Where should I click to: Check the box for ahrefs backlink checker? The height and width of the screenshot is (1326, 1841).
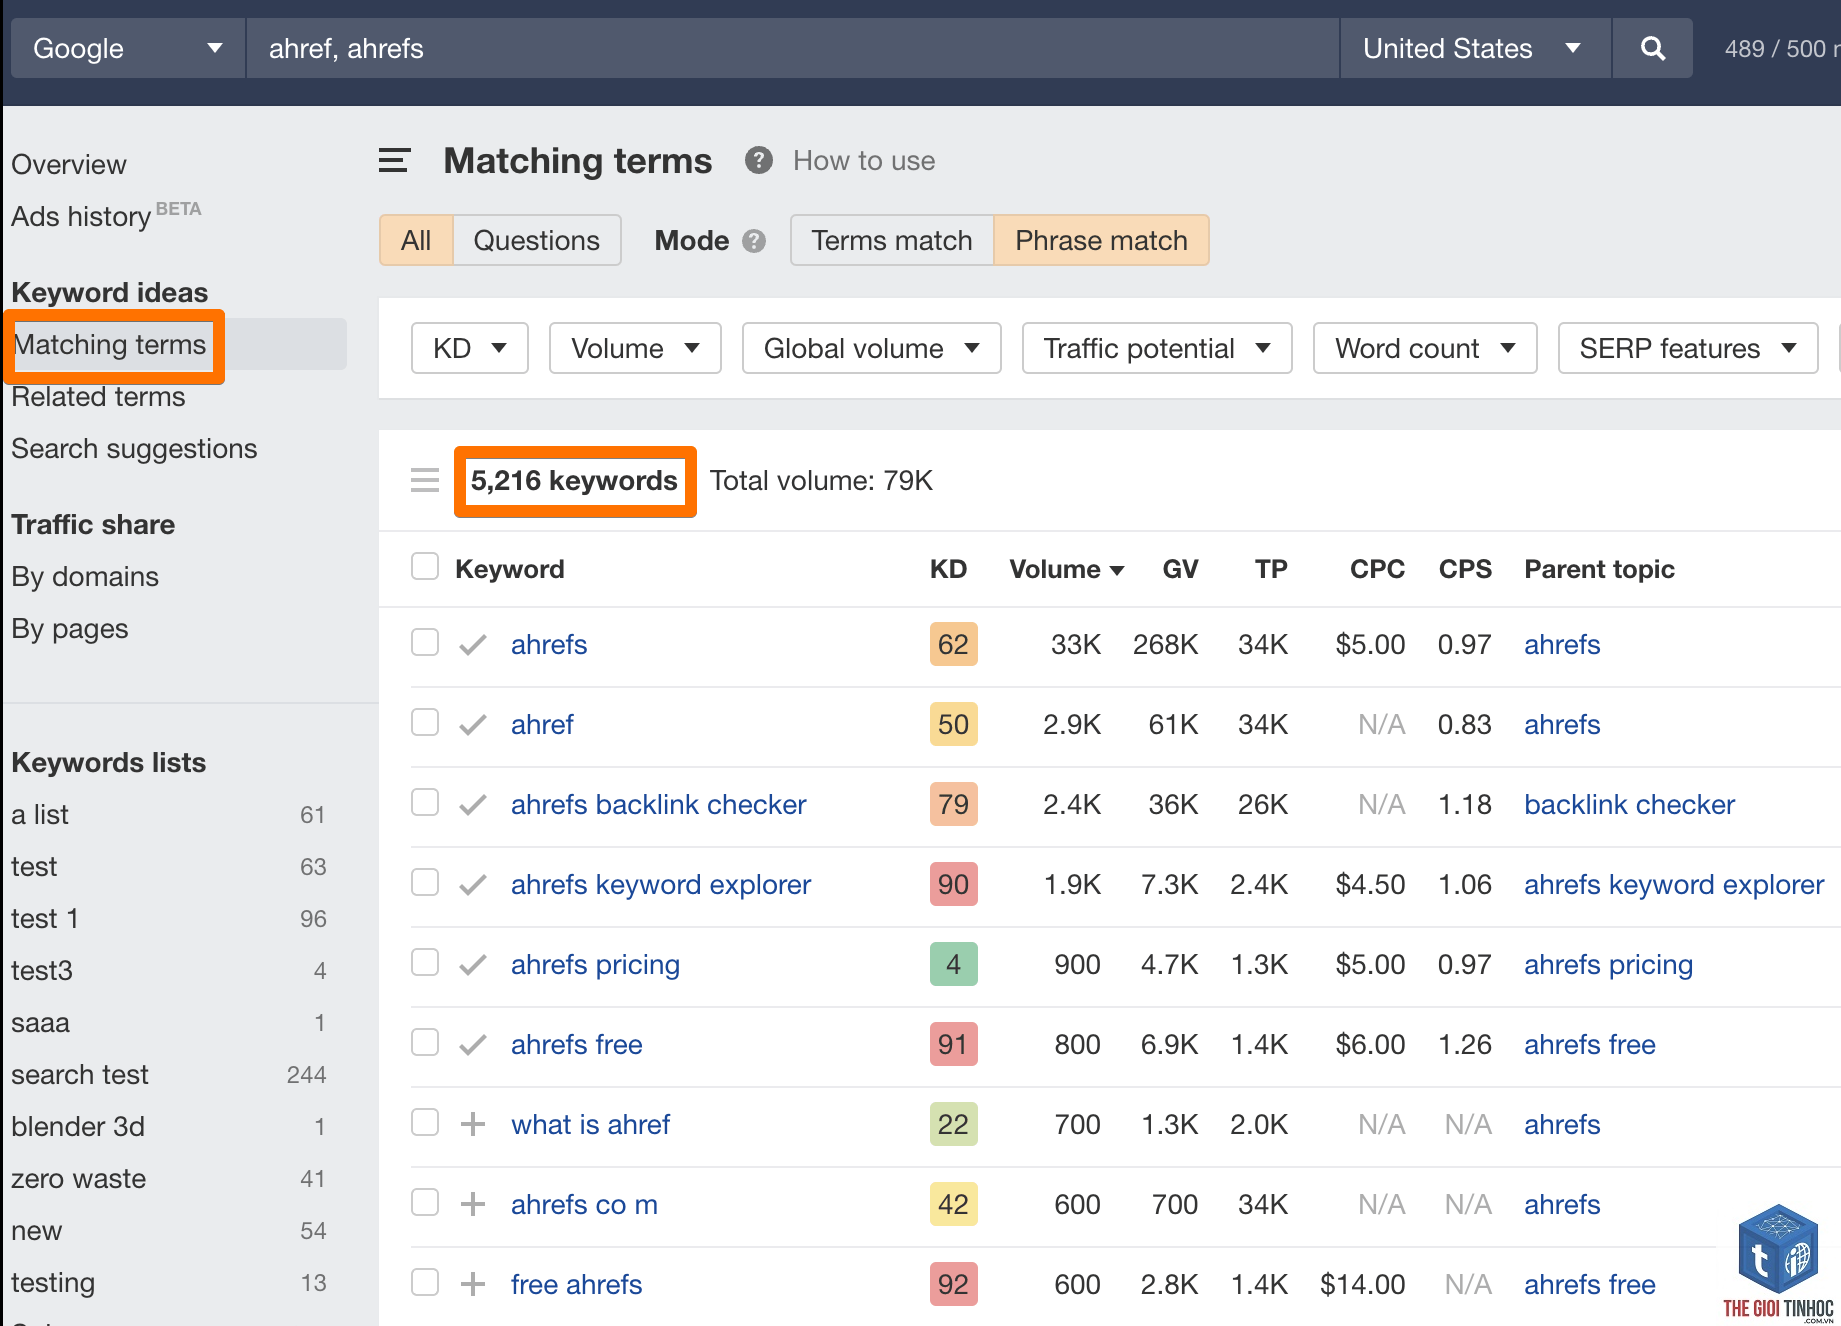(425, 802)
